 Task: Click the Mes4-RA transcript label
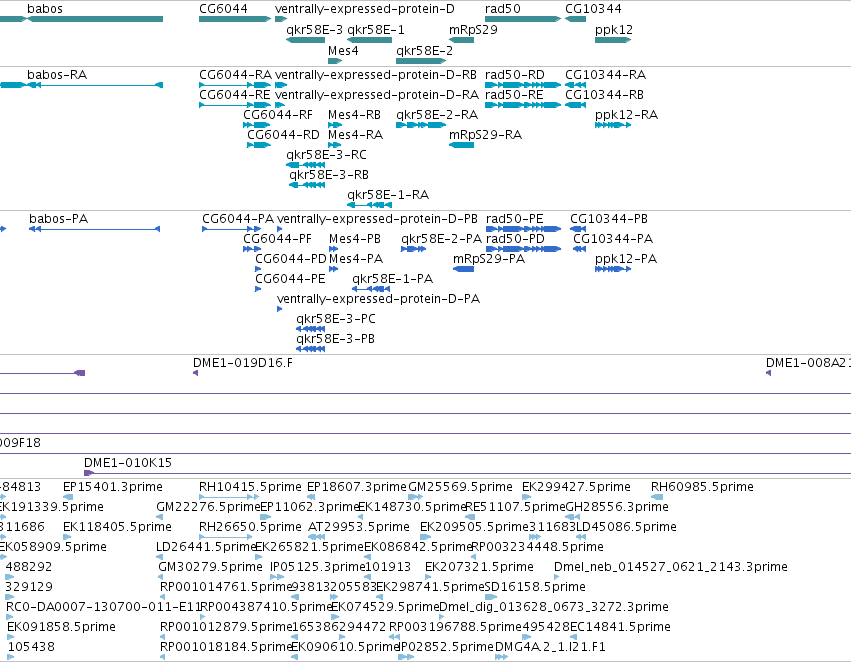[355, 135]
